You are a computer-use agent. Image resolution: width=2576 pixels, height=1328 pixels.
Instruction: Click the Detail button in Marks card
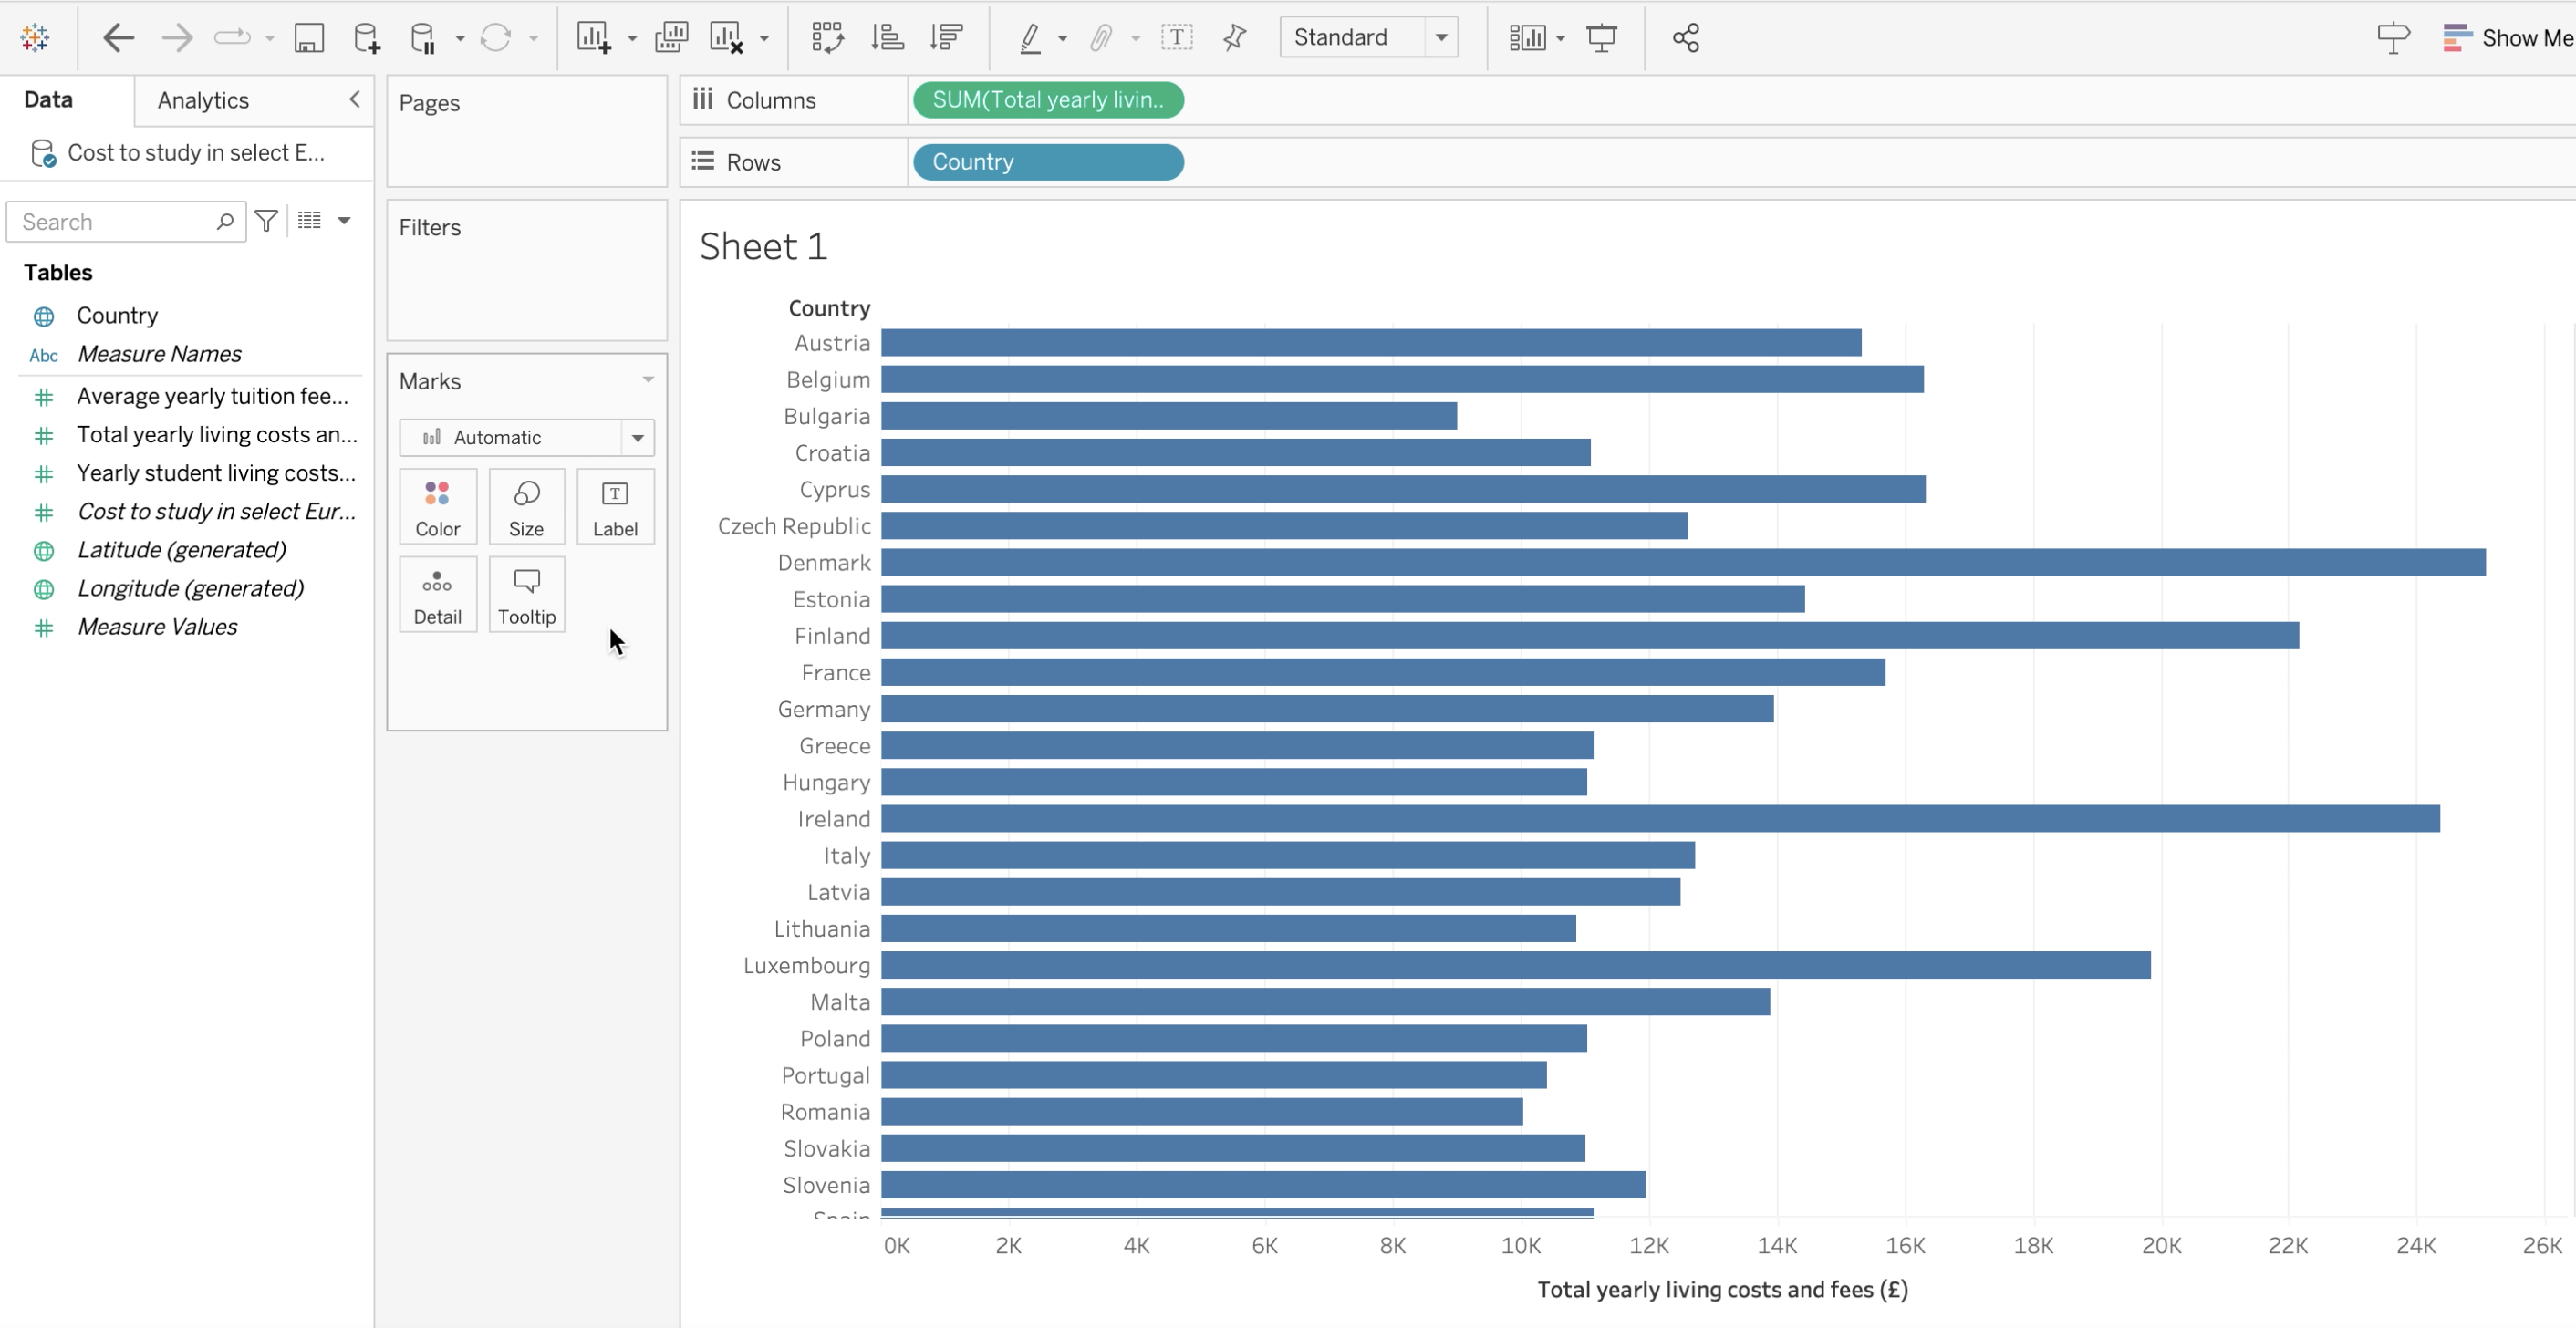point(437,595)
